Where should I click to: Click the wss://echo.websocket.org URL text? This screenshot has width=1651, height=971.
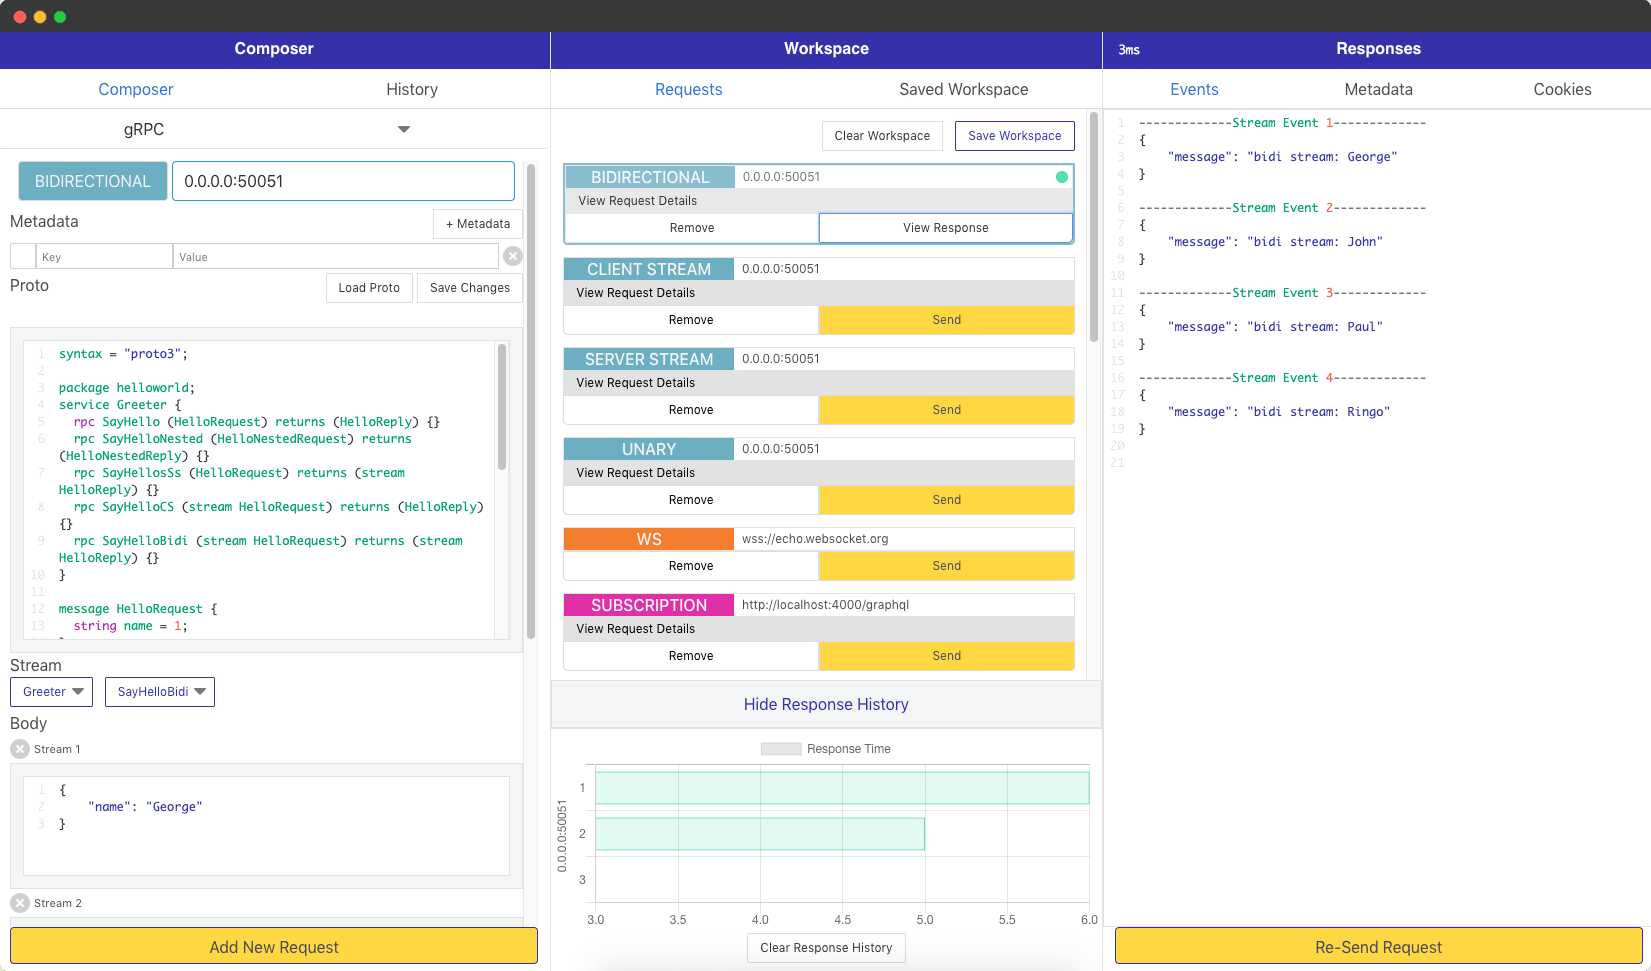pyautogui.click(x=815, y=539)
